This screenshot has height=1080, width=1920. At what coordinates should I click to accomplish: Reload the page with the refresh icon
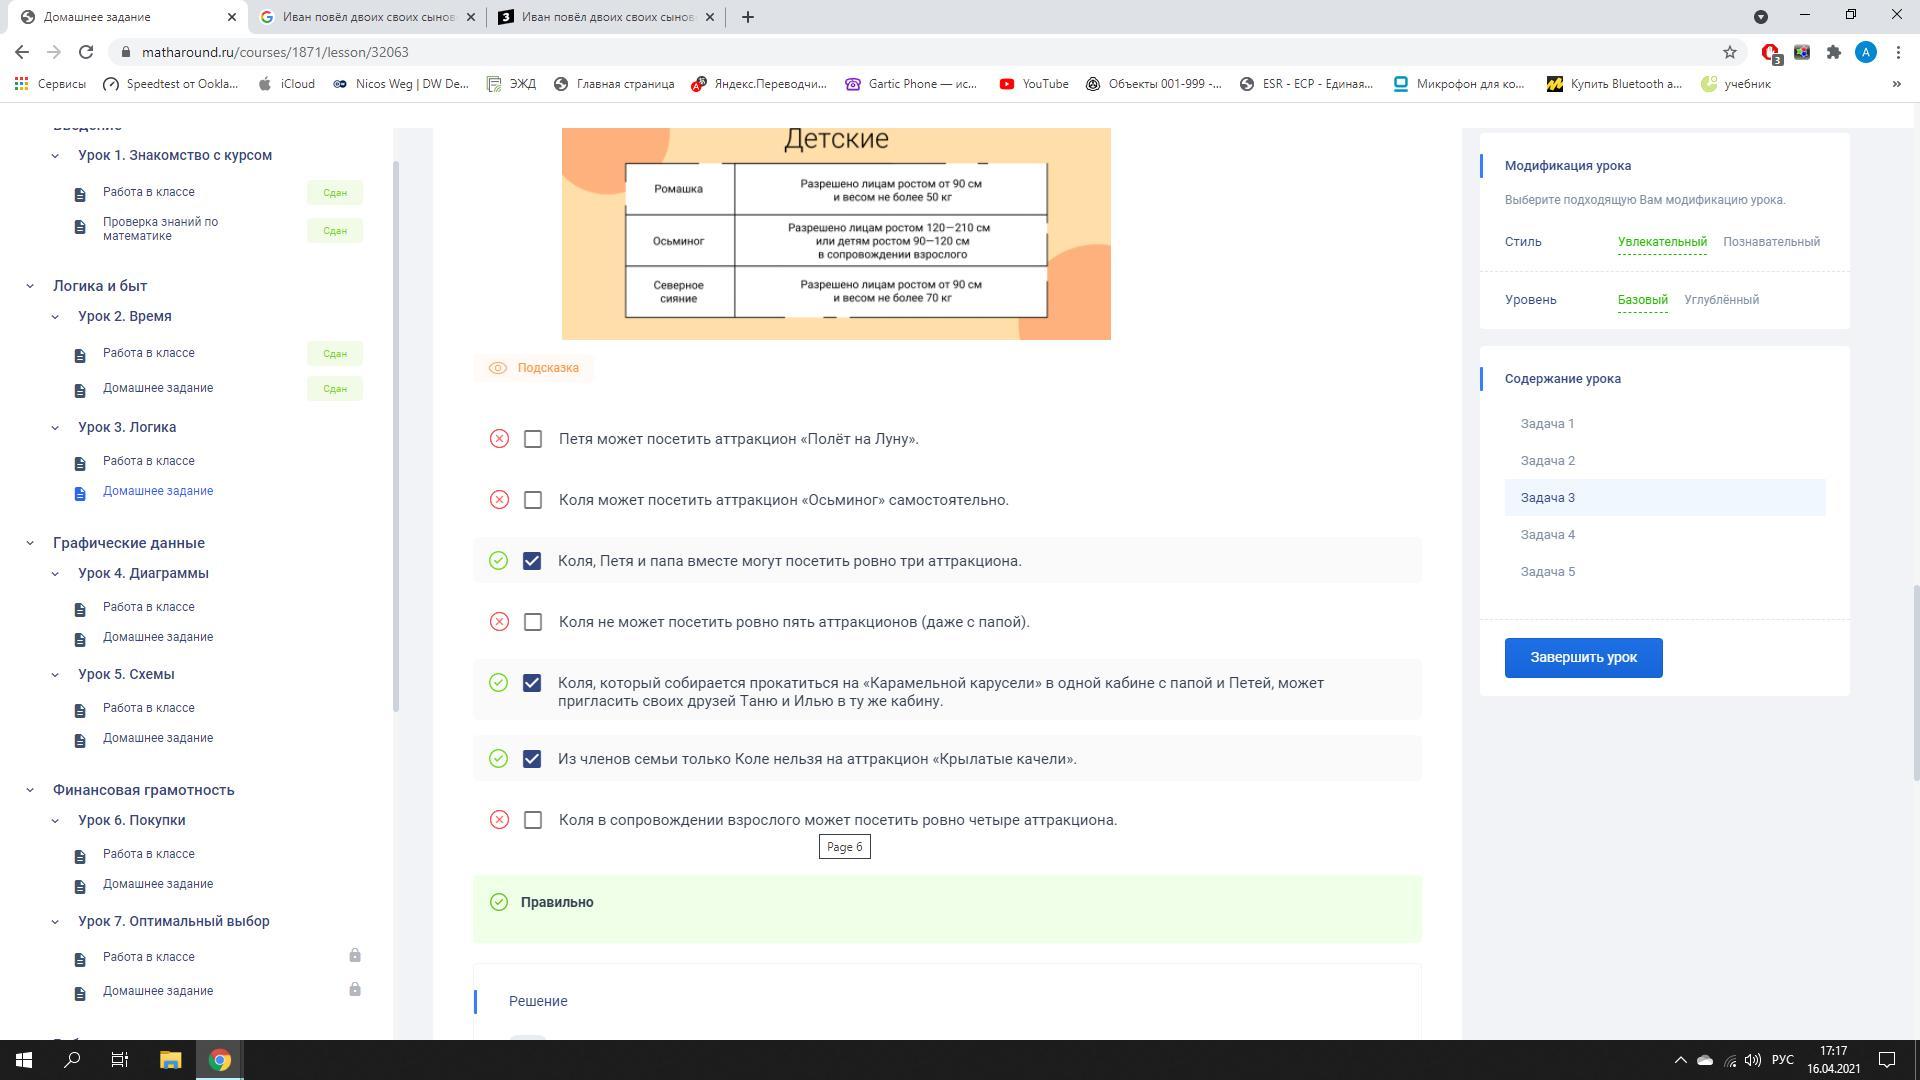pos(86,52)
